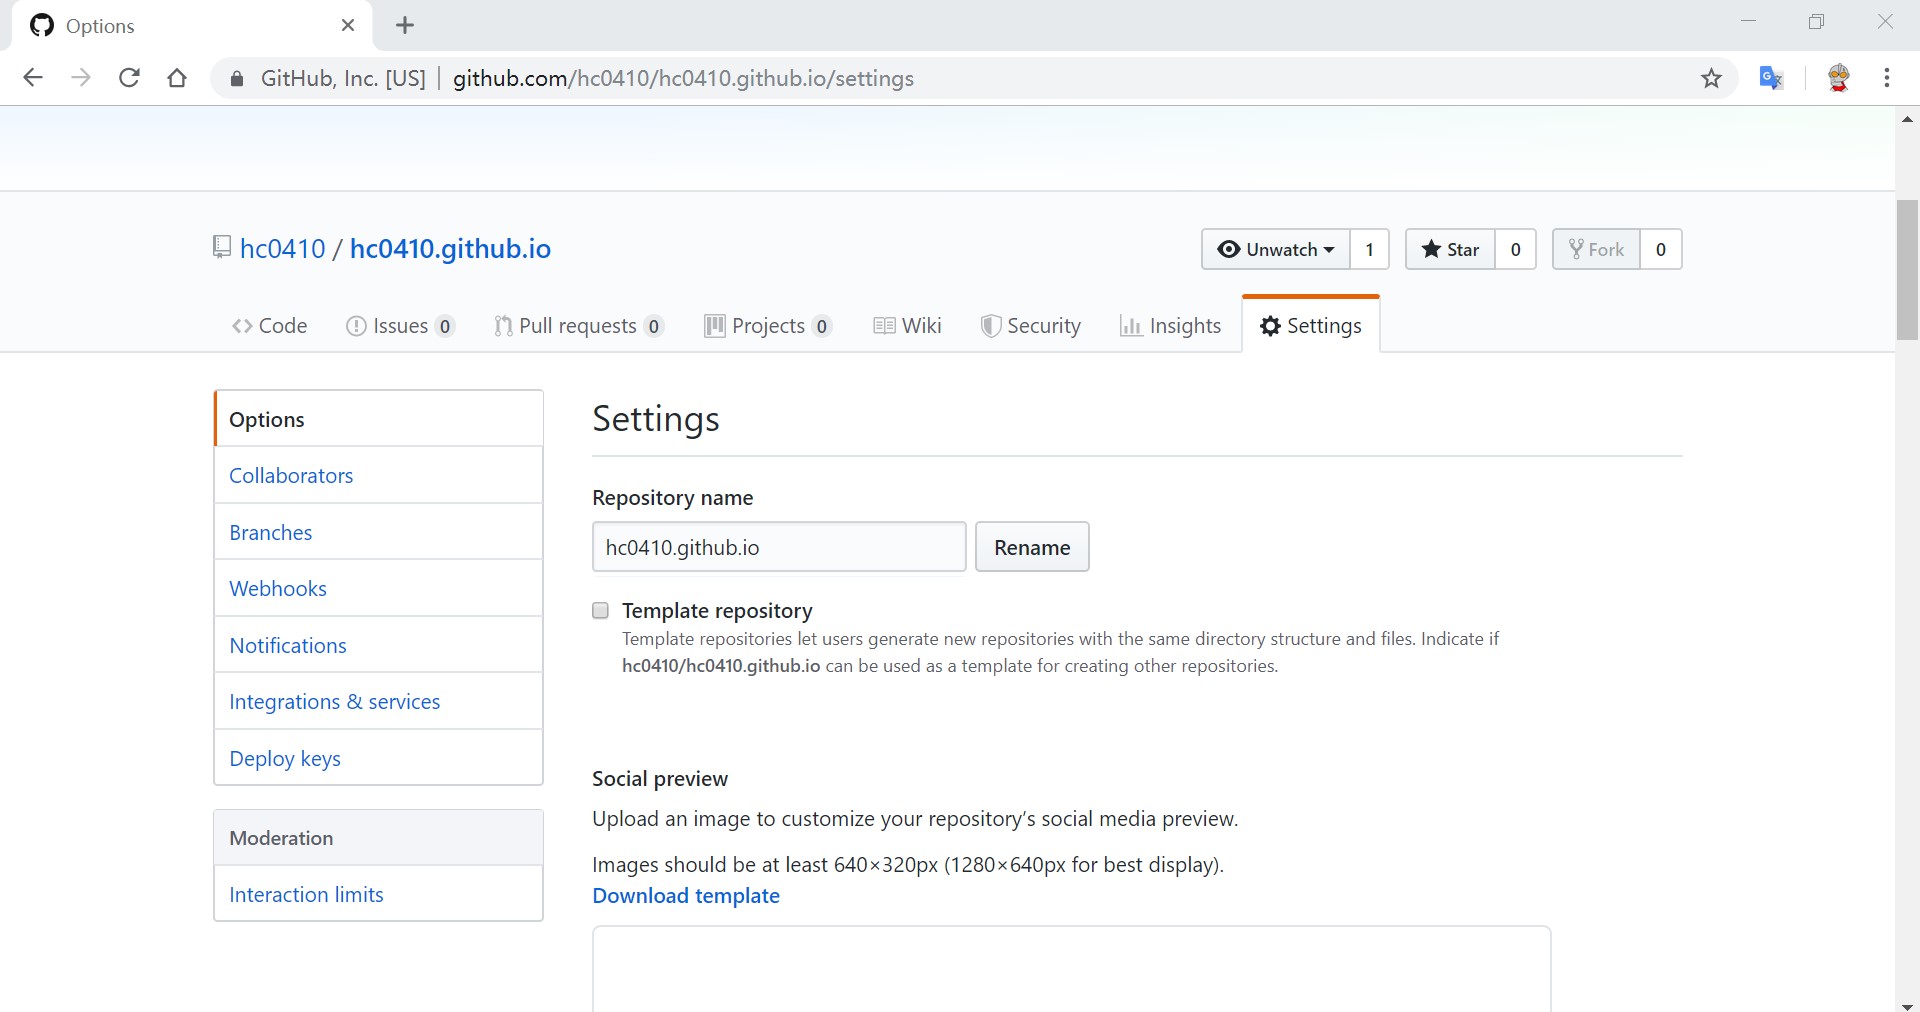
Task: Open new browser tab with plus icon
Action: coord(405,26)
